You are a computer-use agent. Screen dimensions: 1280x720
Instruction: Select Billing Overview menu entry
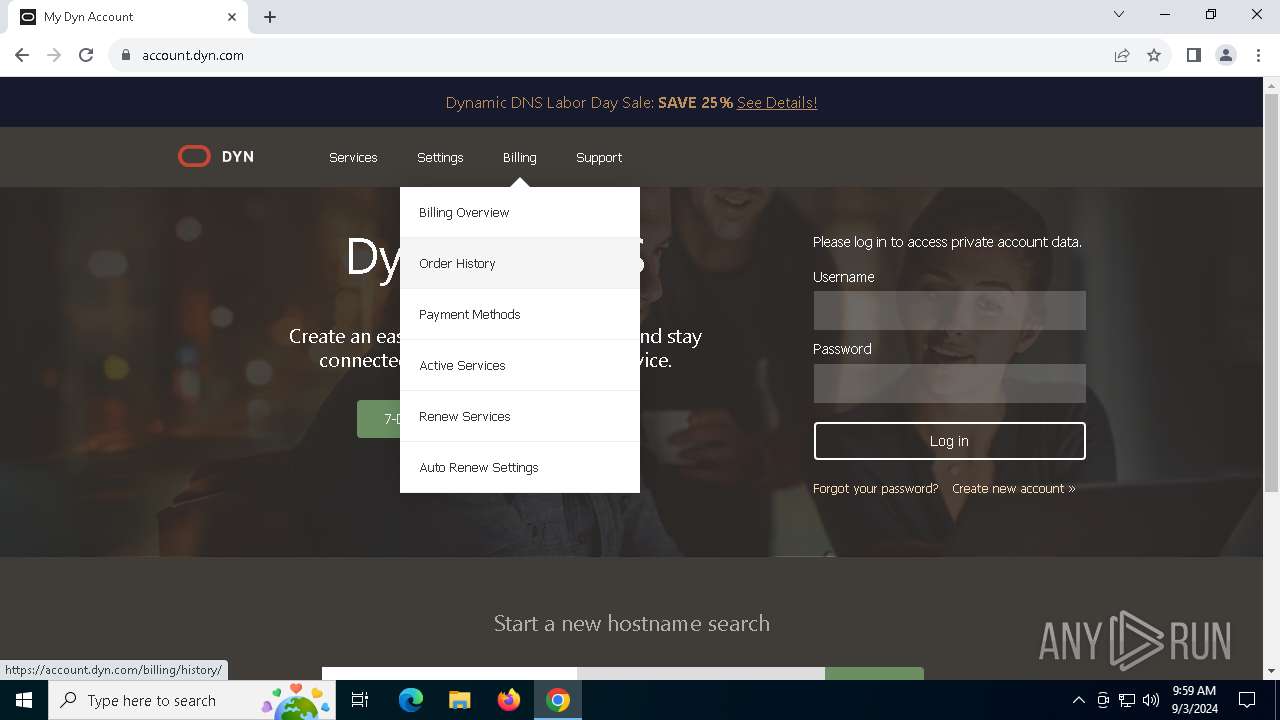pos(520,212)
